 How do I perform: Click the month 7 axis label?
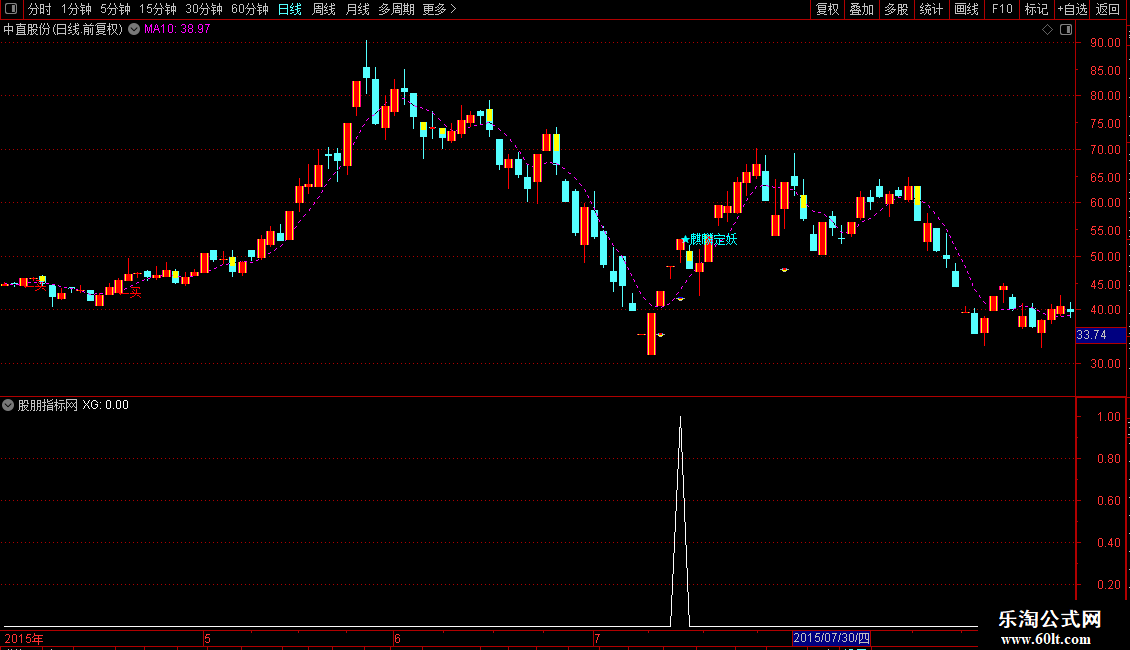(x=597, y=638)
